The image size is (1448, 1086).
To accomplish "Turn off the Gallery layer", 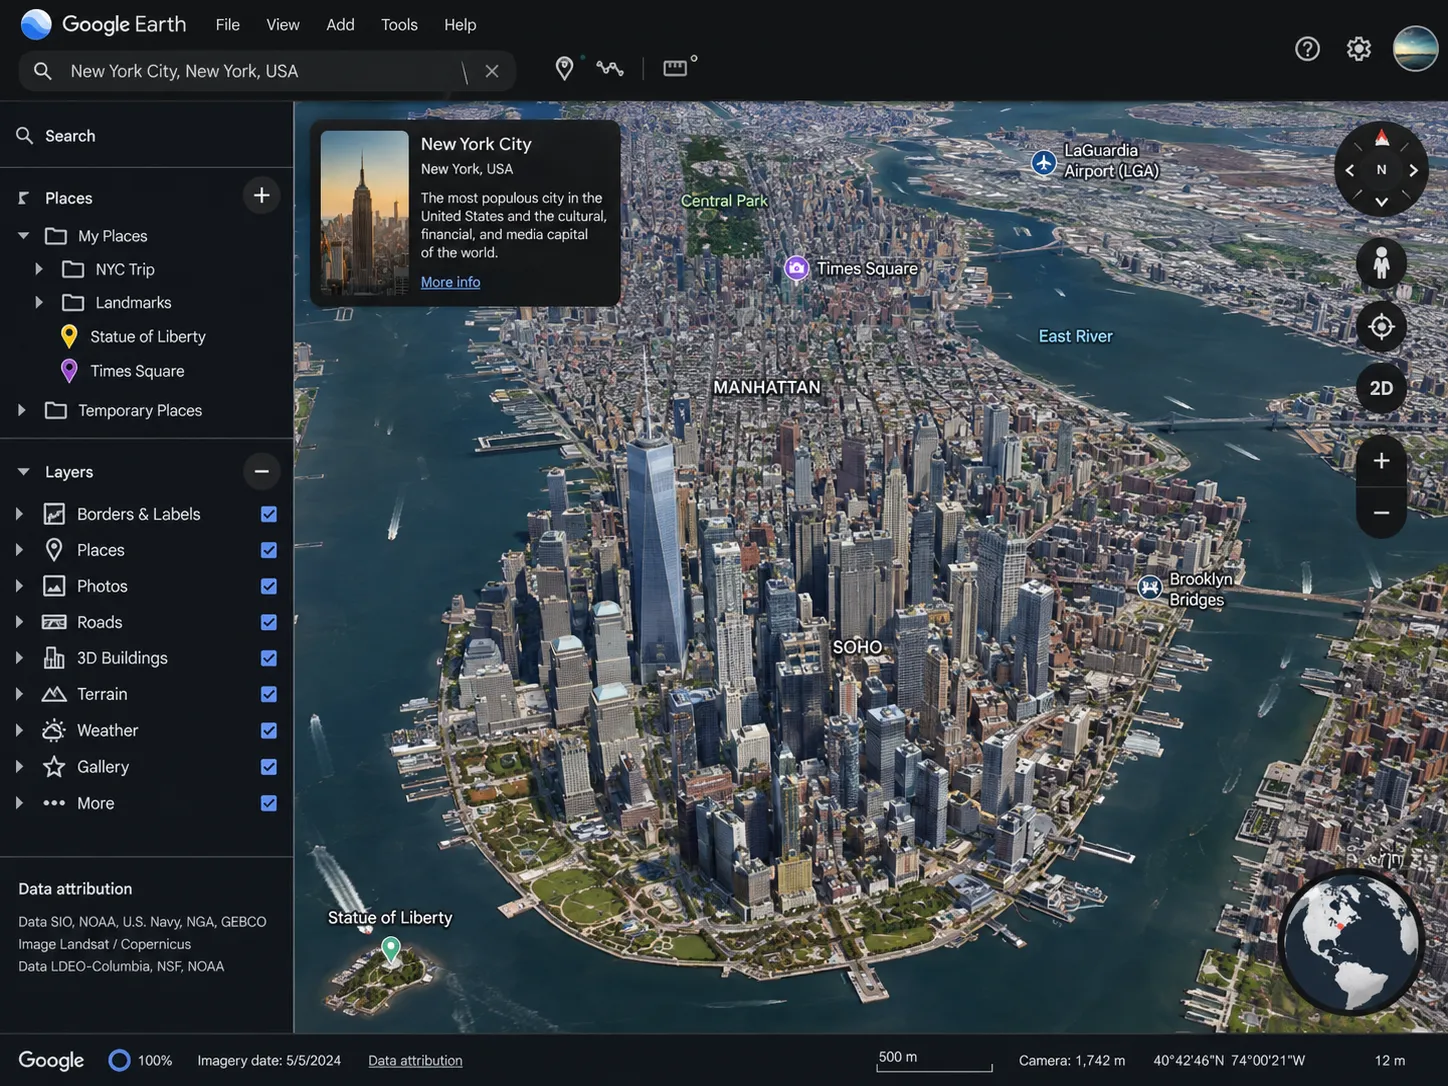I will 269,767.
